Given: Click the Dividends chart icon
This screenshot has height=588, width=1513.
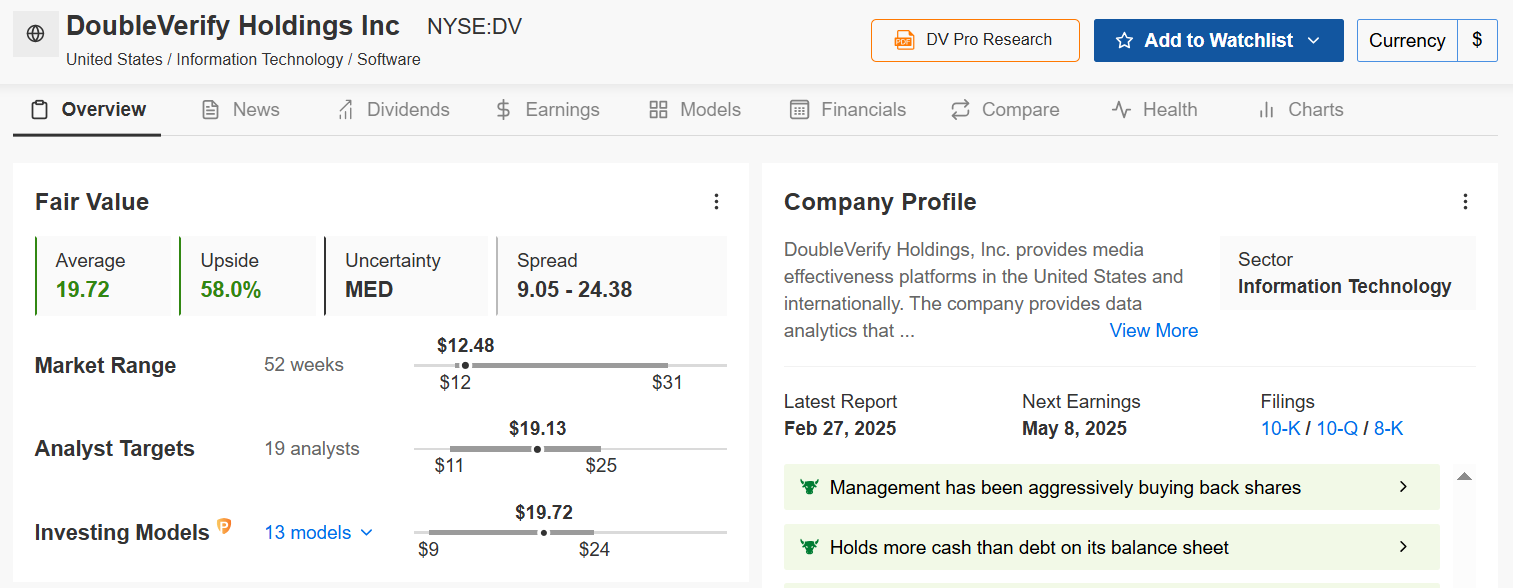Looking at the screenshot, I should [x=345, y=110].
